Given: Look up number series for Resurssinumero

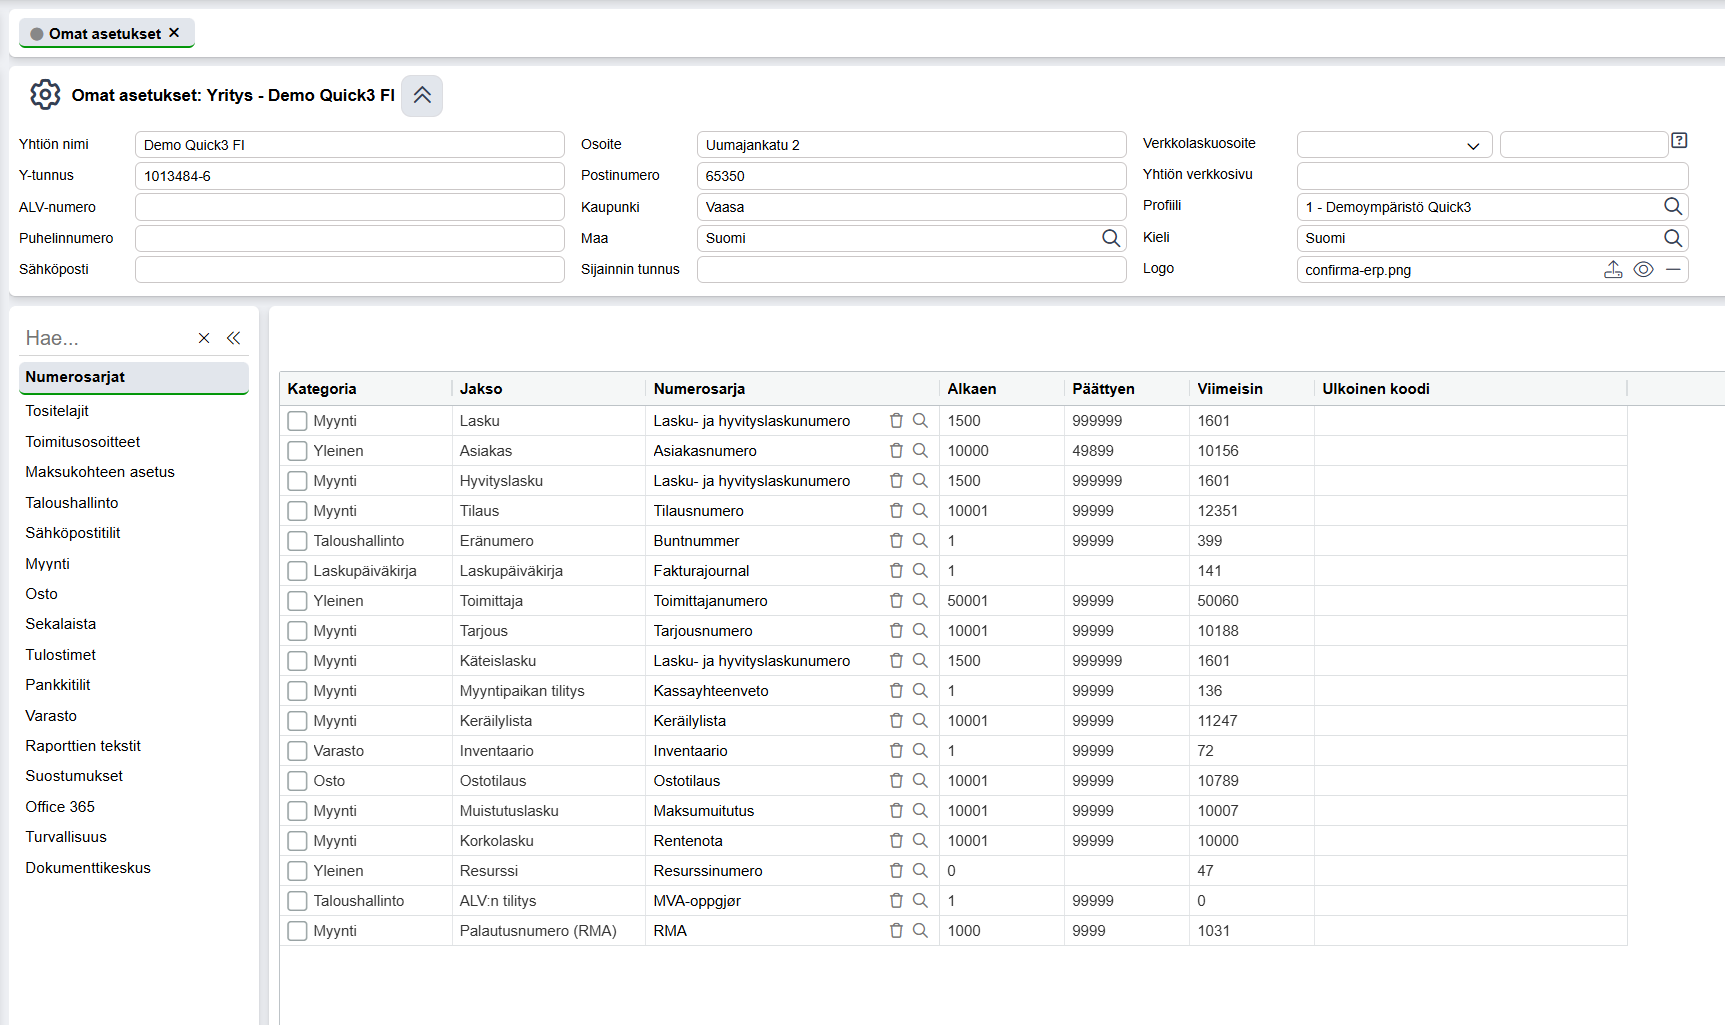Looking at the screenshot, I should (x=920, y=871).
